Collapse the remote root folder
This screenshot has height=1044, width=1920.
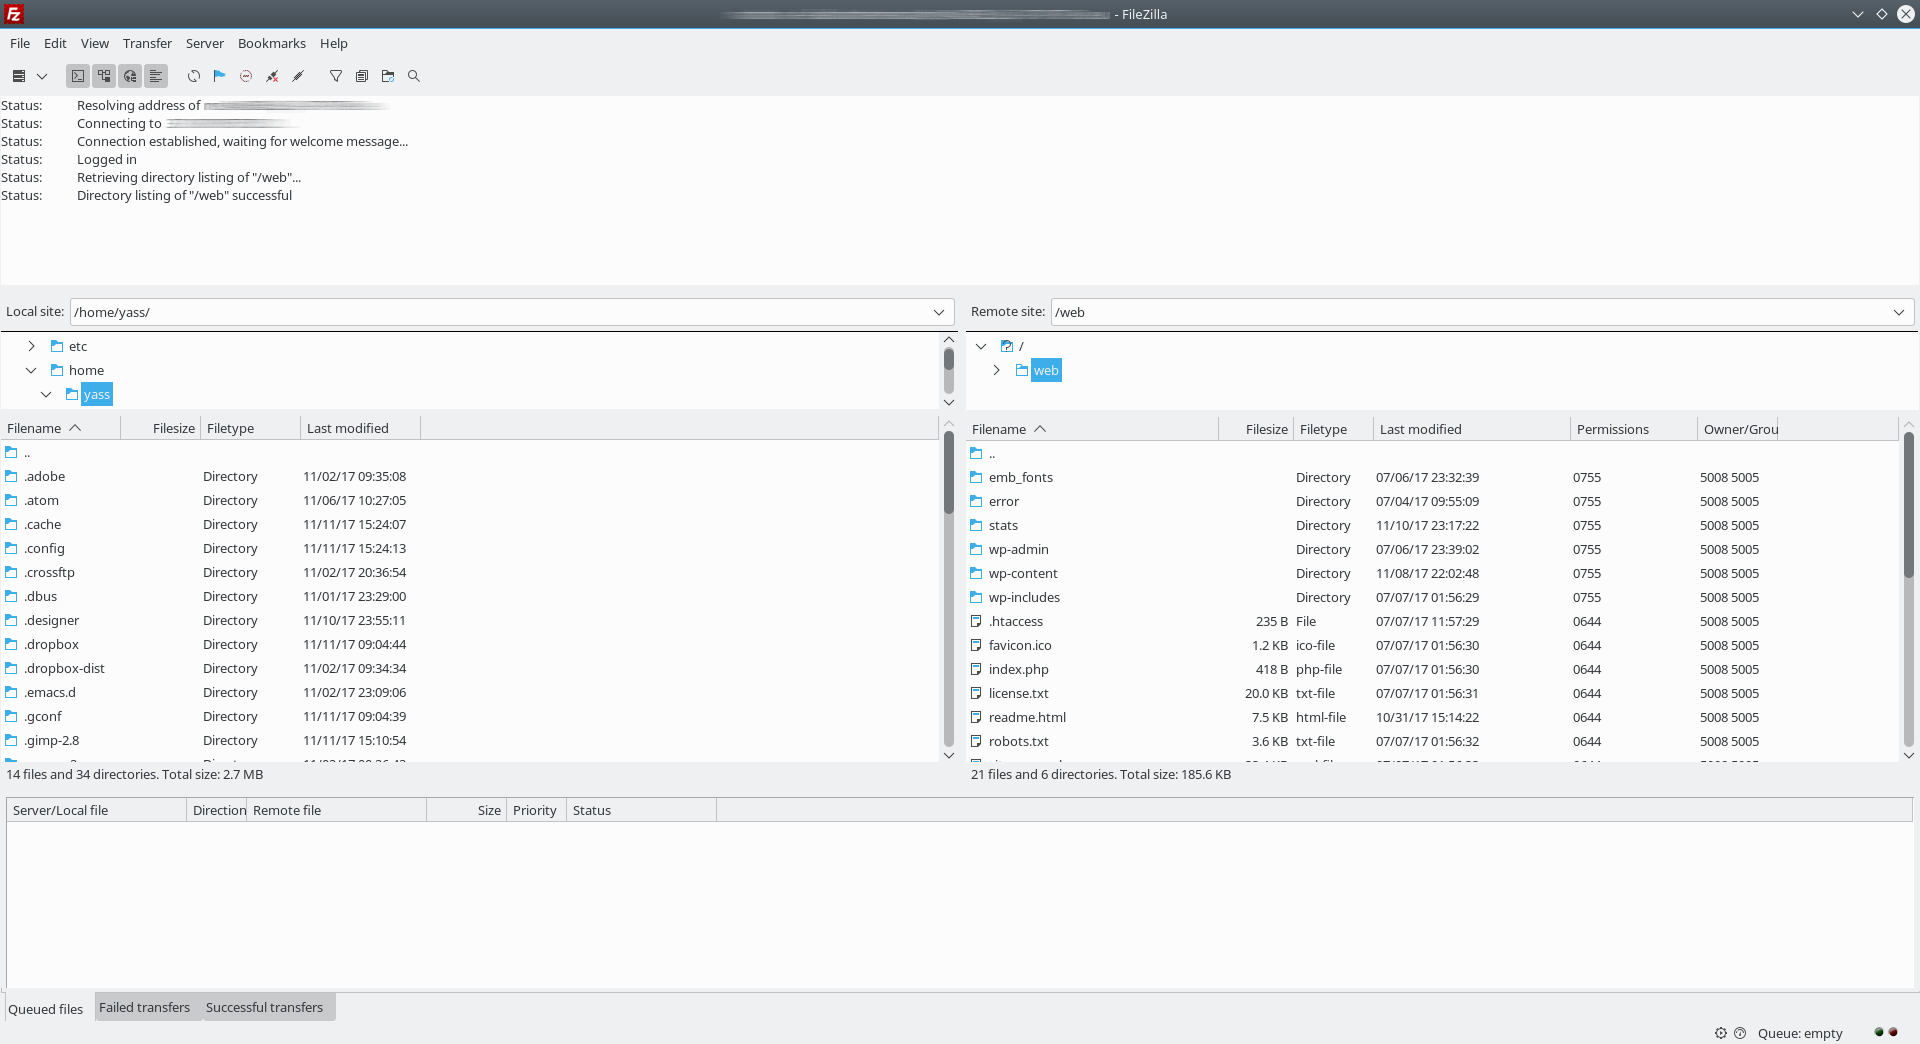point(981,346)
